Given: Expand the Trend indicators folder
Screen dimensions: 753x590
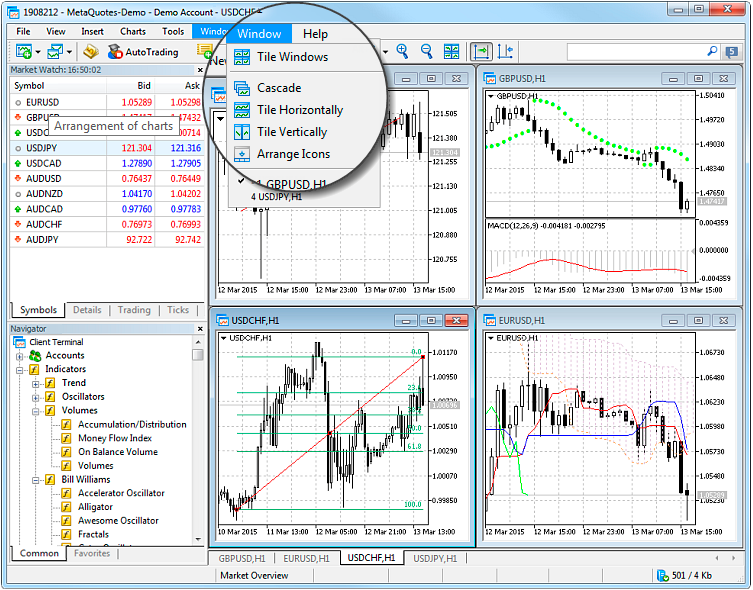Looking at the screenshot, I should pos(36,384).
